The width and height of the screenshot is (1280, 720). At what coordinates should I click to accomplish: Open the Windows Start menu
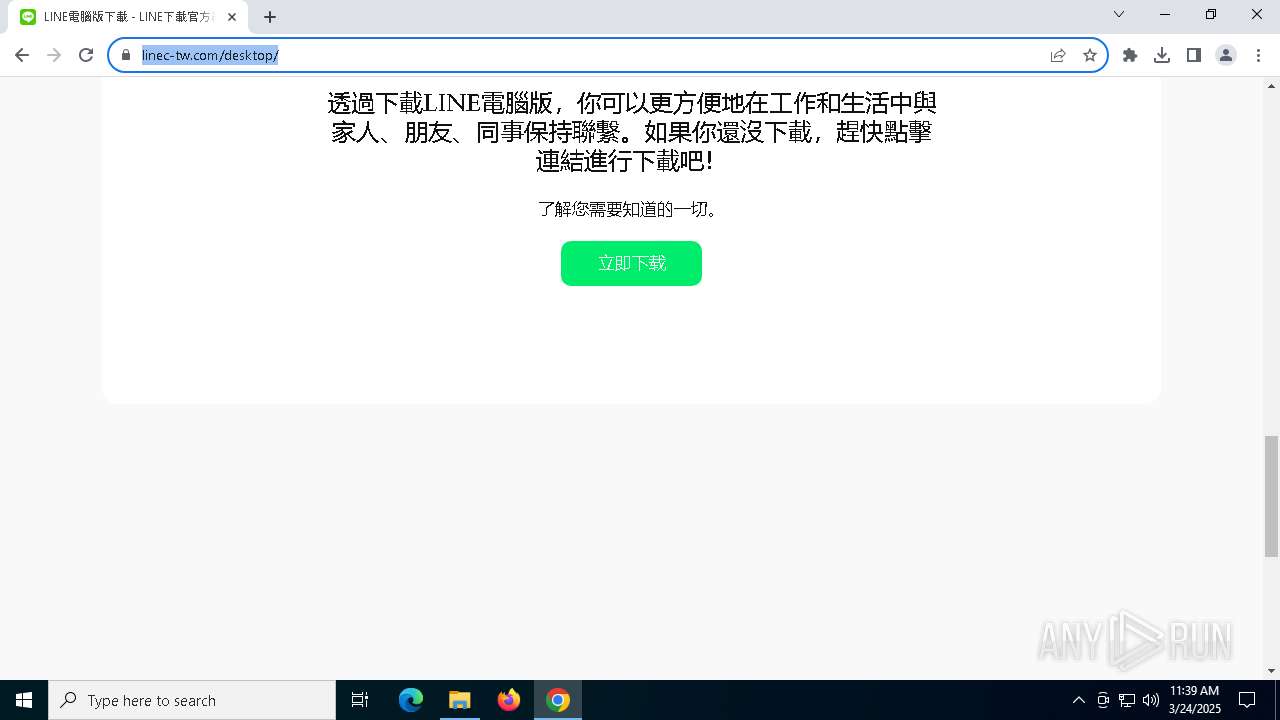click(x=24, y=700)
